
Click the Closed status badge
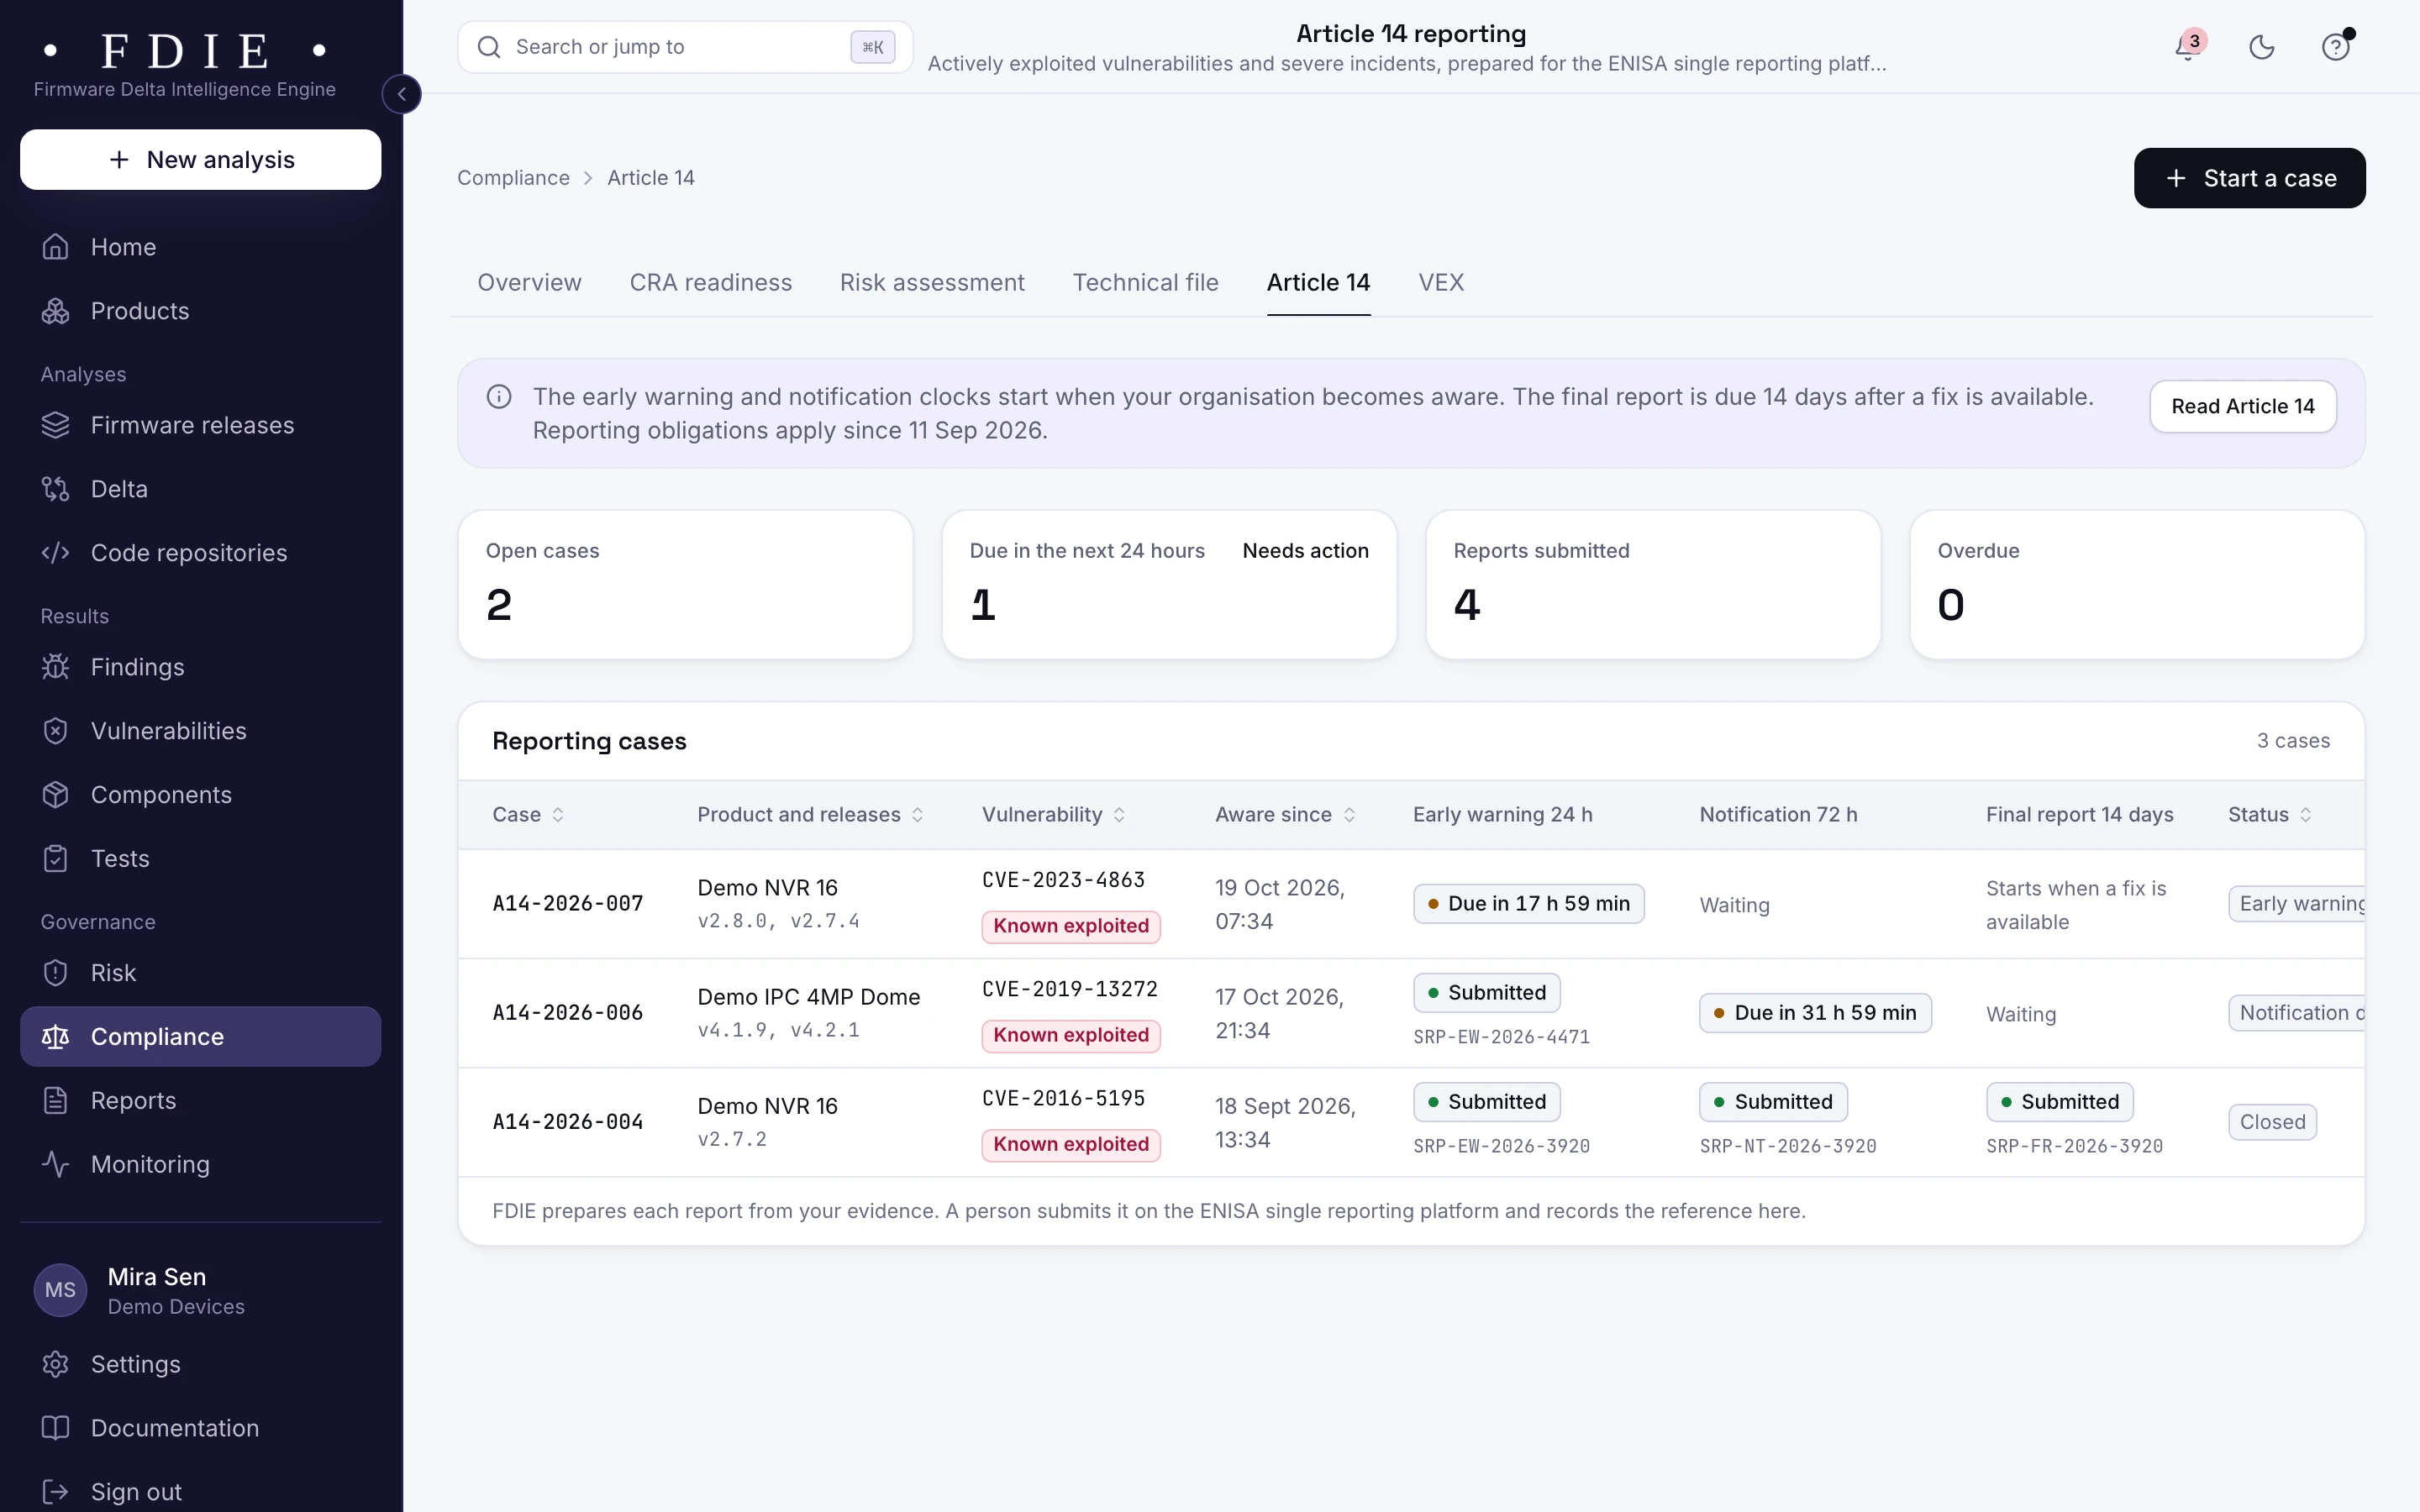click(2272, 1122)
